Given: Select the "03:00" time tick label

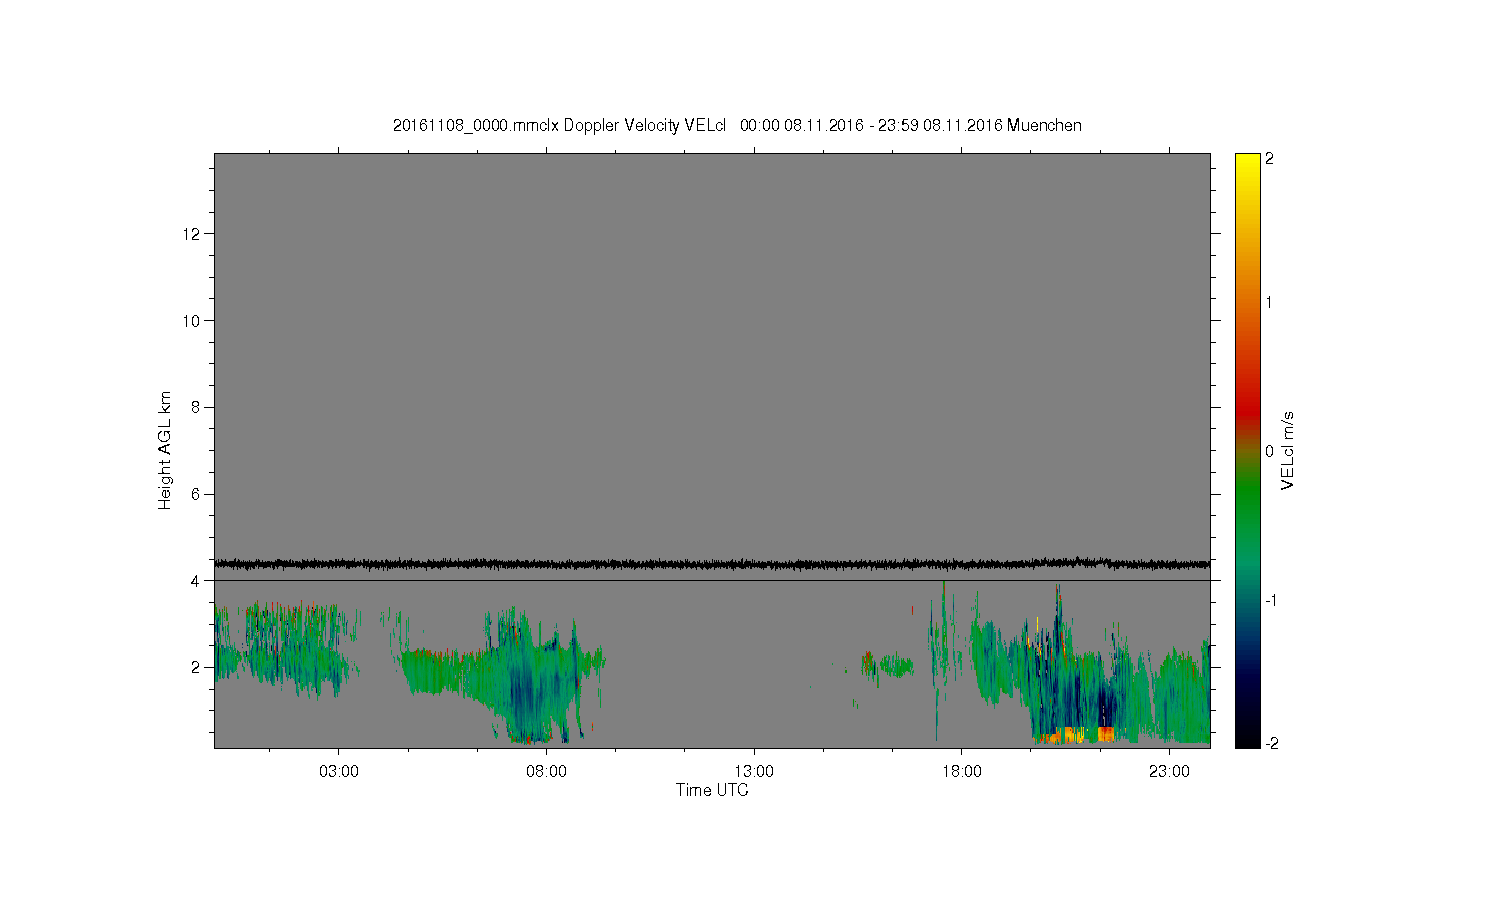Looking at the screenshot, I should 339,771.
